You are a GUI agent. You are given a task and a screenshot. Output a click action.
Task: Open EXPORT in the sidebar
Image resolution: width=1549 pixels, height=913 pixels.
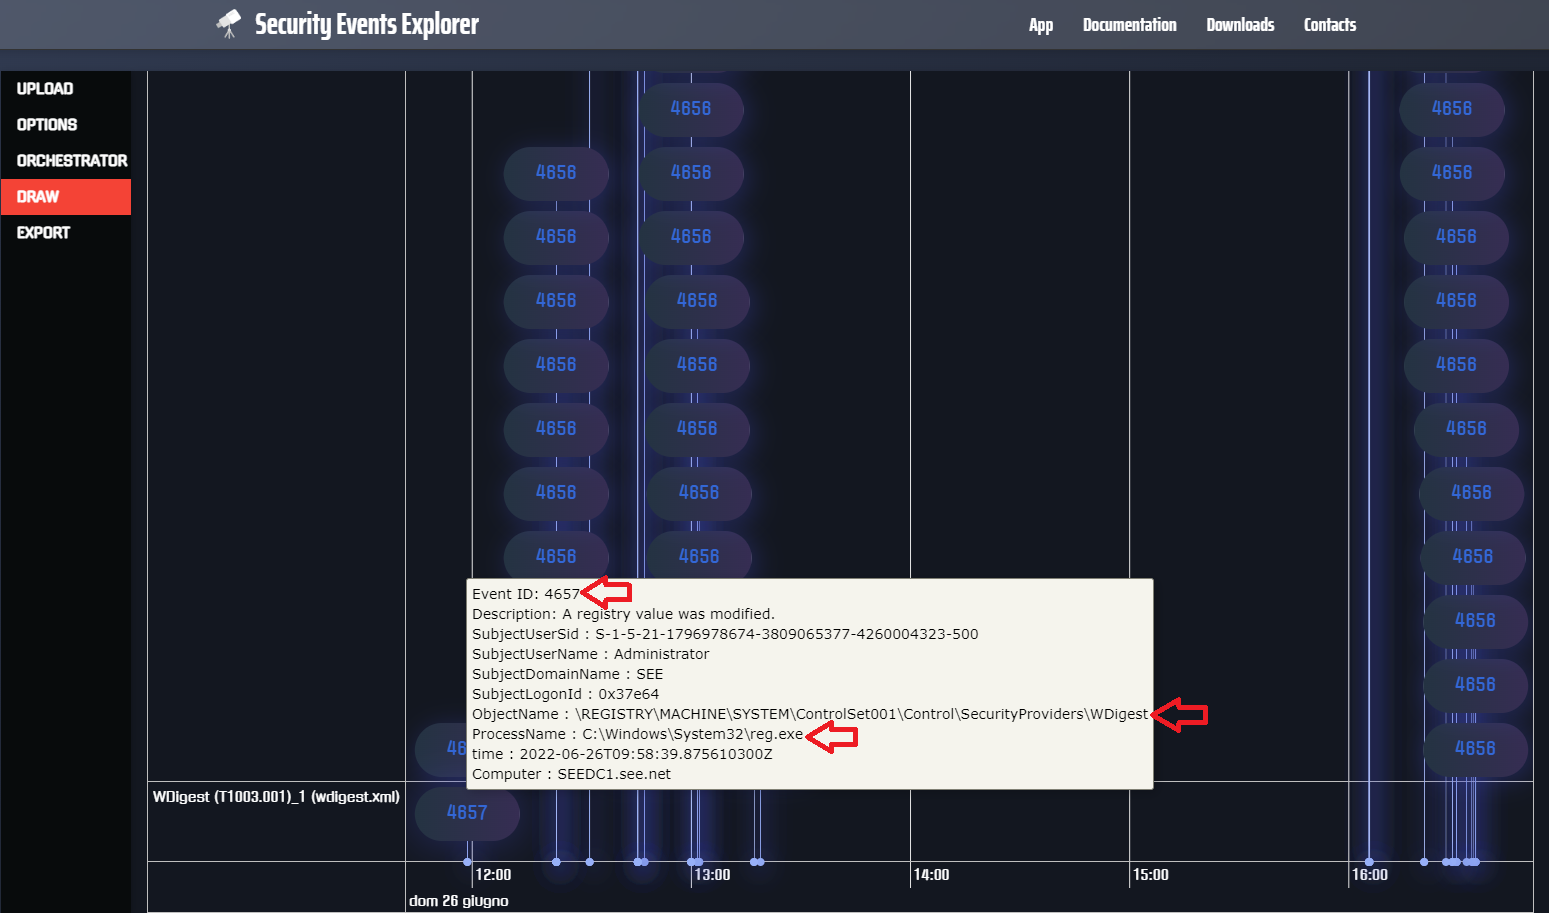tap(66, 233)
